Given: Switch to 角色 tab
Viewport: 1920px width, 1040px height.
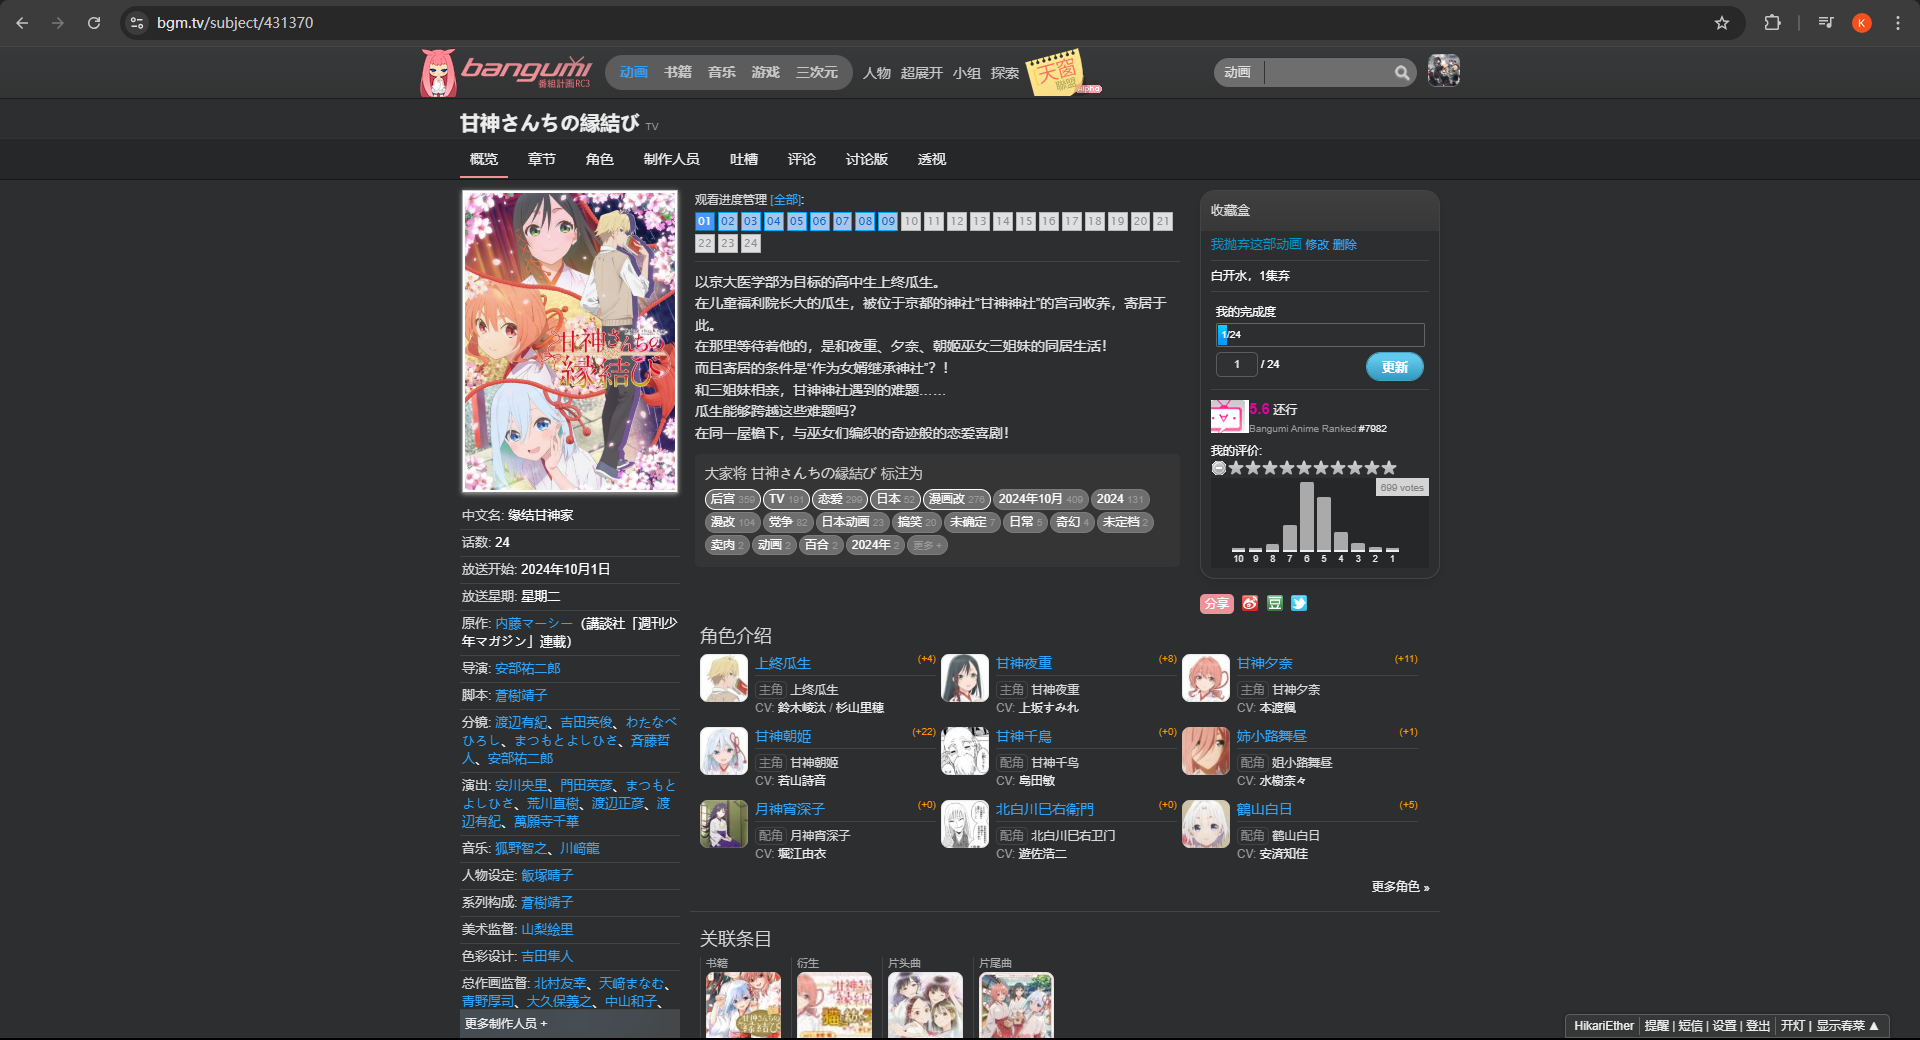Looking at the screenshot, I should (600, 159).
